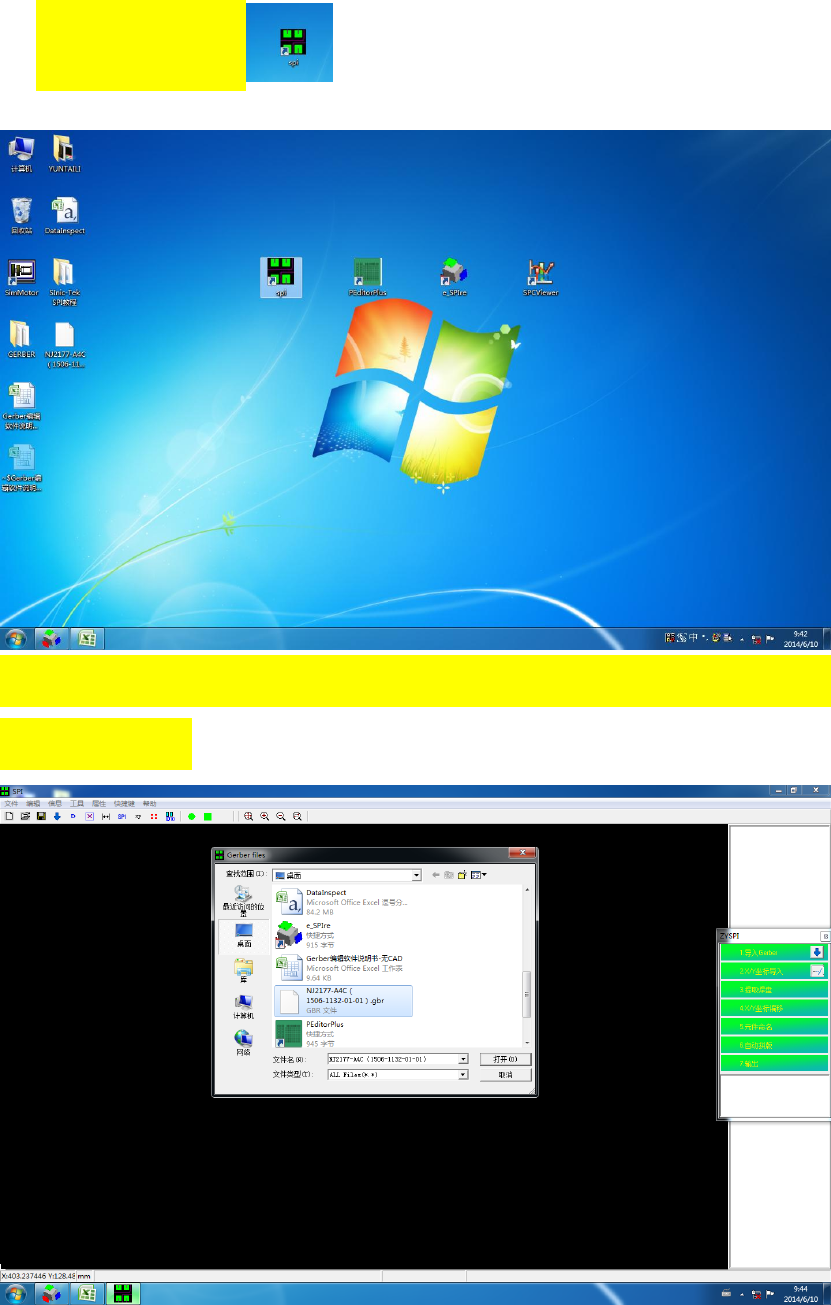Viewport: 831px width, 1305px height.
Task: Click the green circle icon in SPI toolbar
Action: point(191,816)
